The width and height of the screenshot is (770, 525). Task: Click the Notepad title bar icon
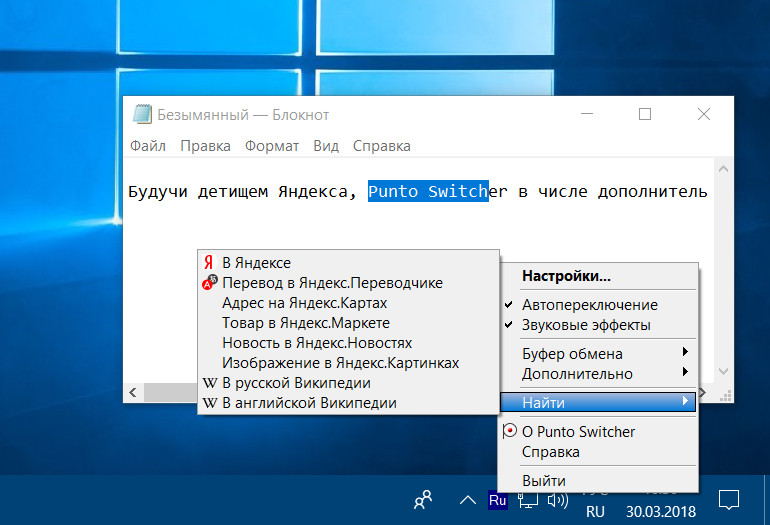pos(142,114)
